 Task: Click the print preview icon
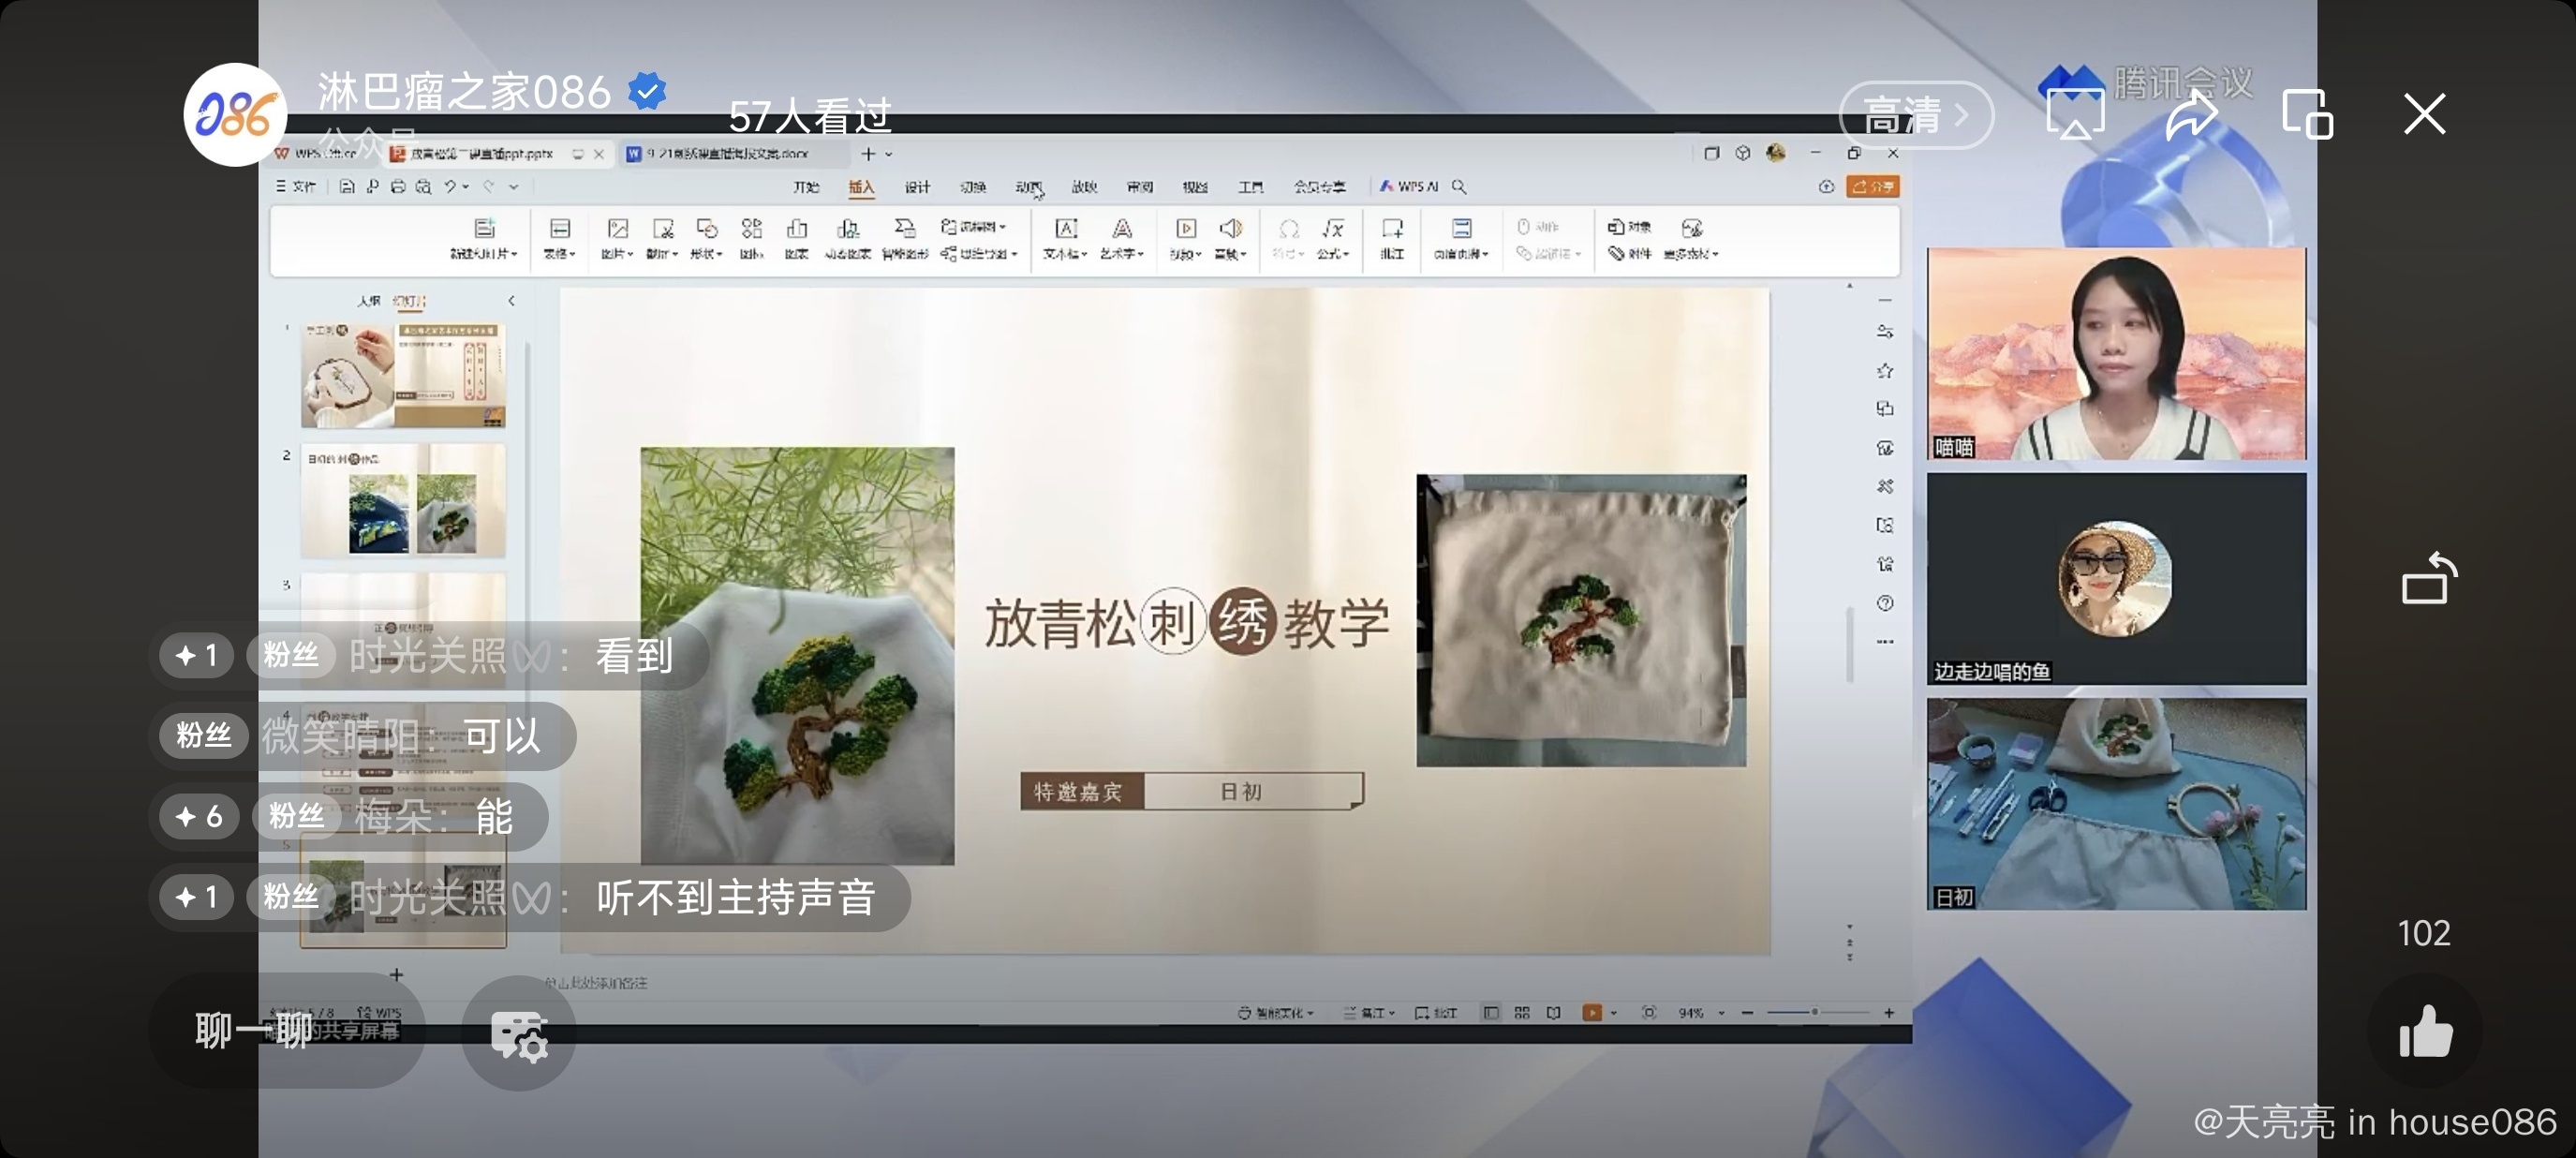pos(424,187)
